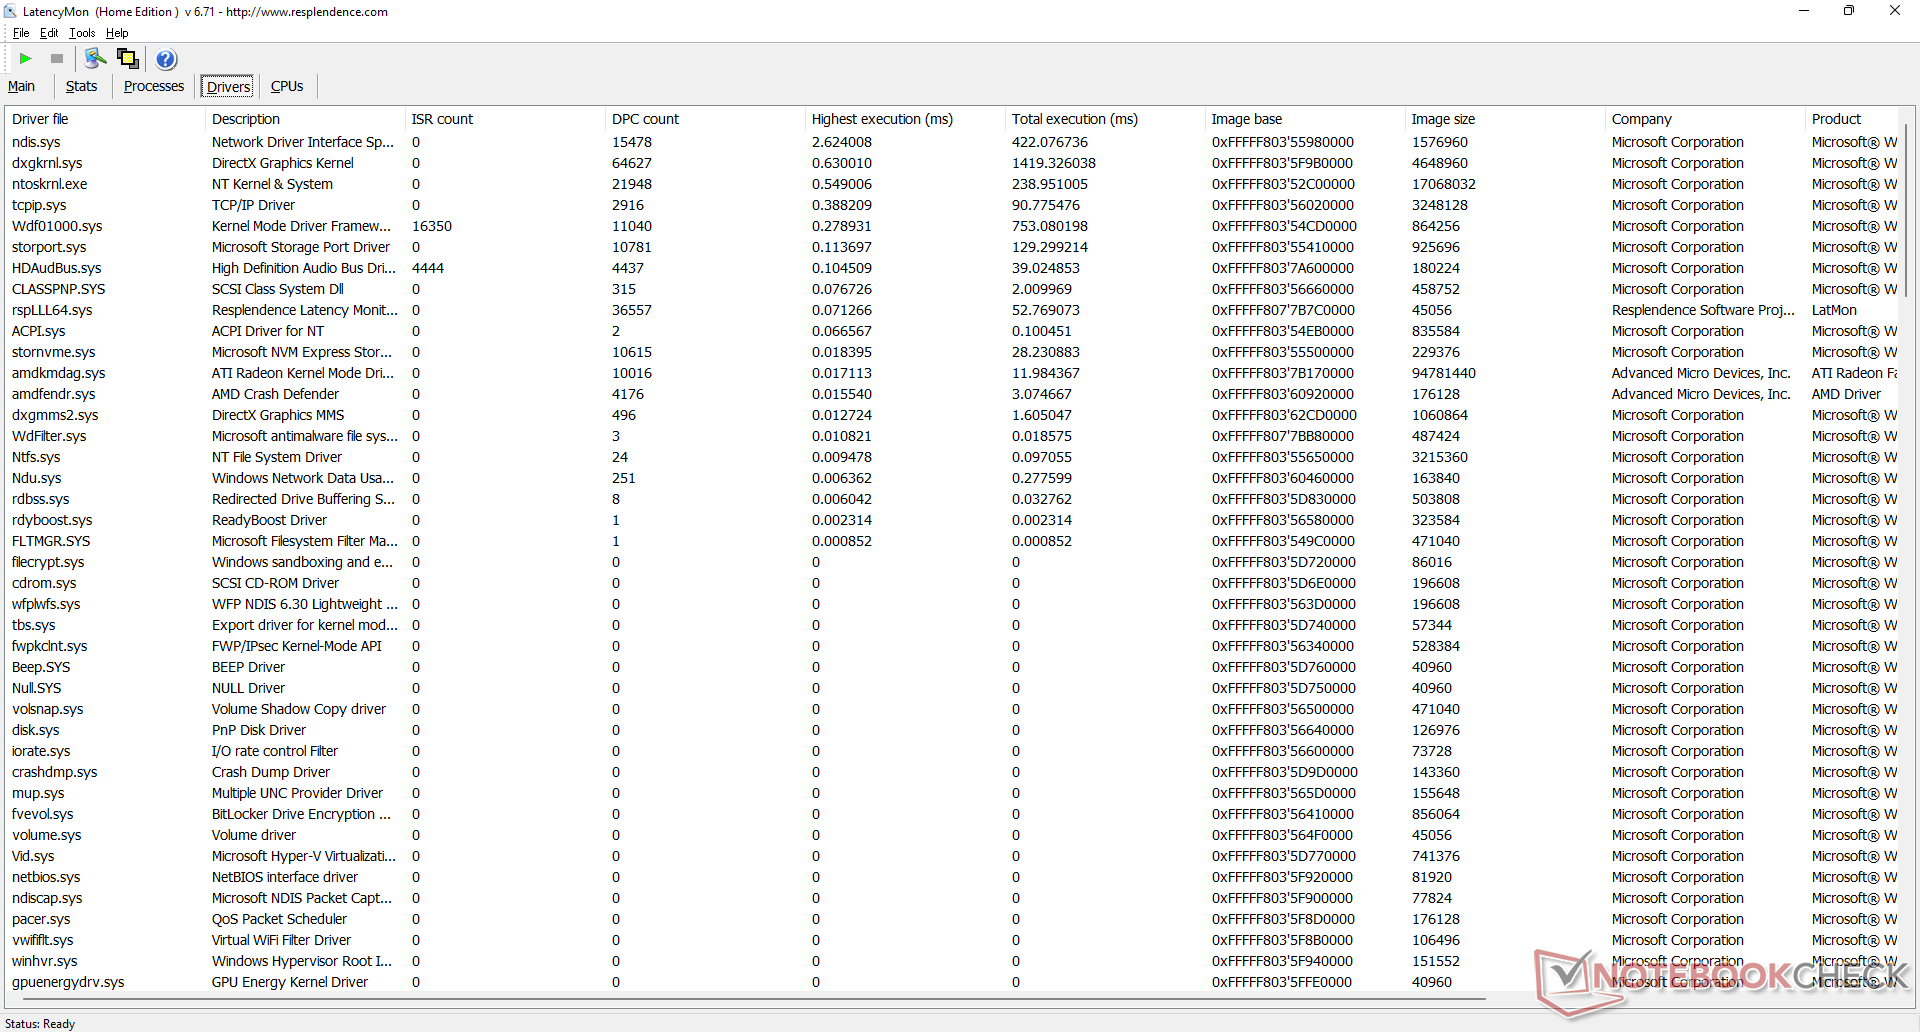1920x1032 pixels.
Task: Sort by ISR count column header
Action: [505, 119]
